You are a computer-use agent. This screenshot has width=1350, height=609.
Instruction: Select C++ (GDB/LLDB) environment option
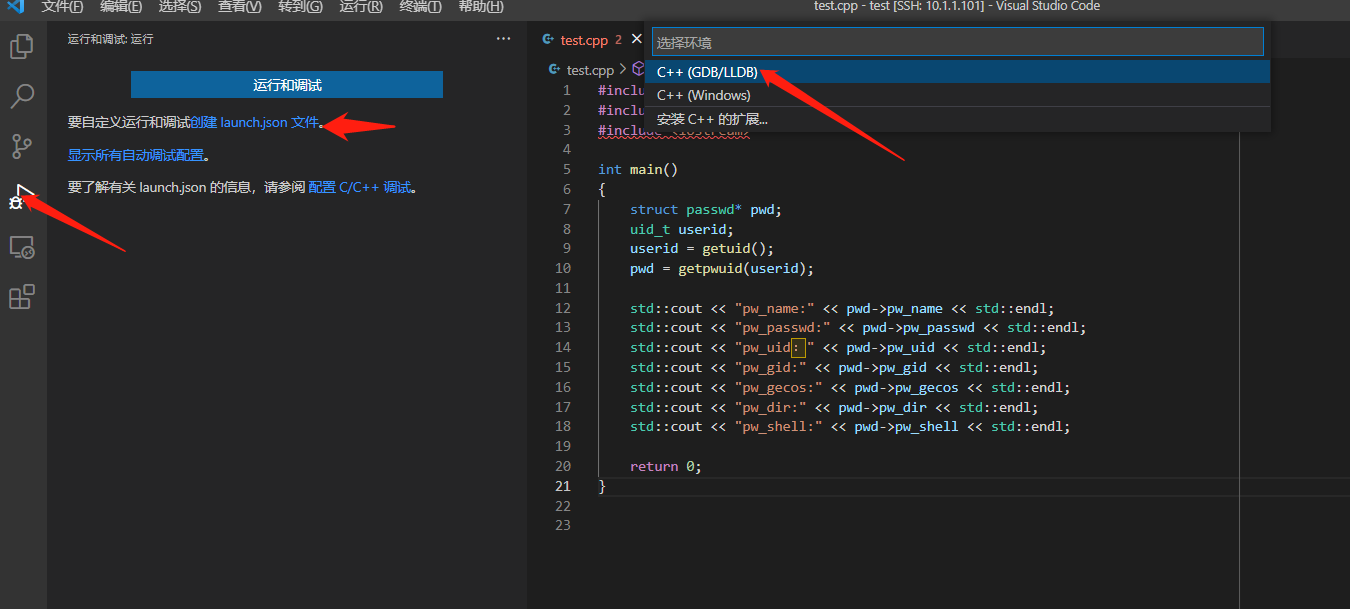click(x=958, y=72)
